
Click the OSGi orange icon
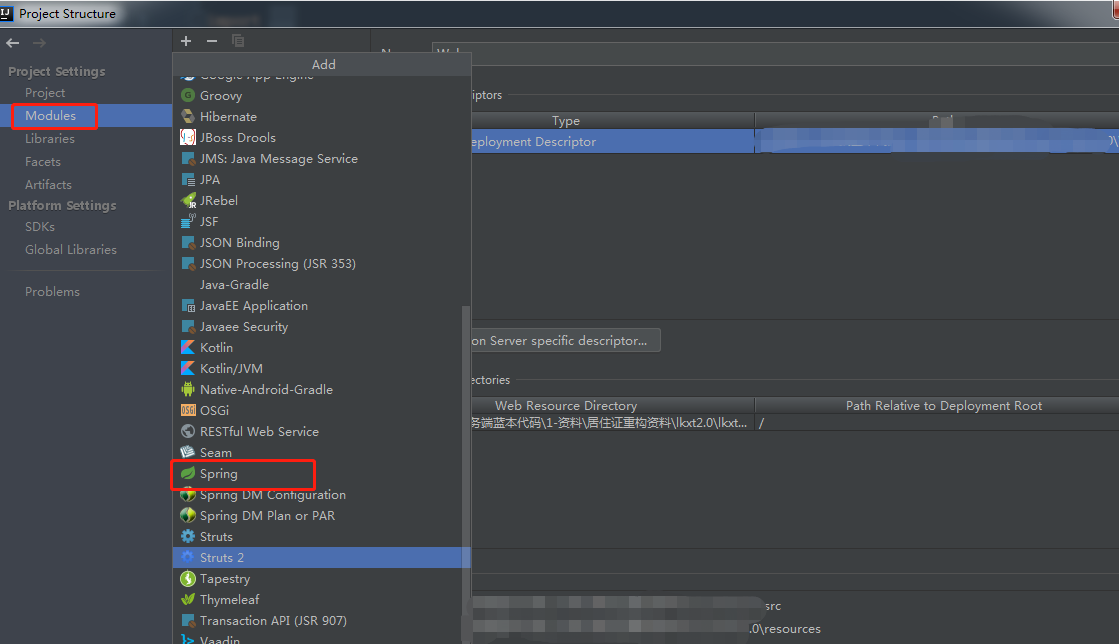tap(188, 410)
